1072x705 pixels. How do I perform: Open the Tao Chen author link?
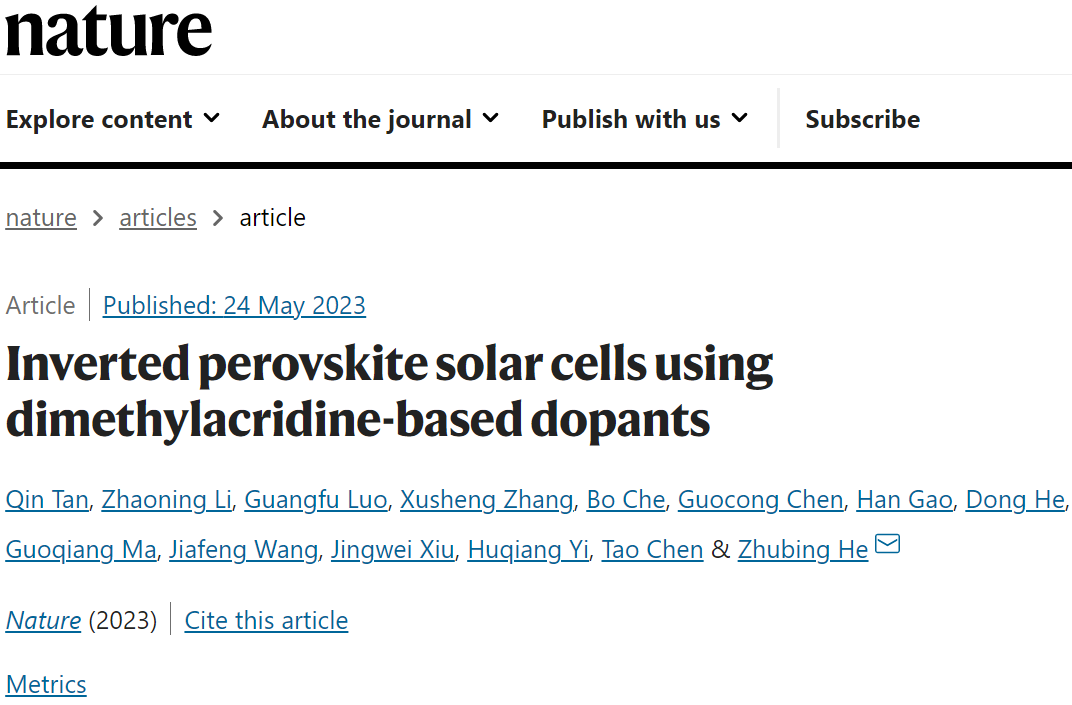[652, 550]
